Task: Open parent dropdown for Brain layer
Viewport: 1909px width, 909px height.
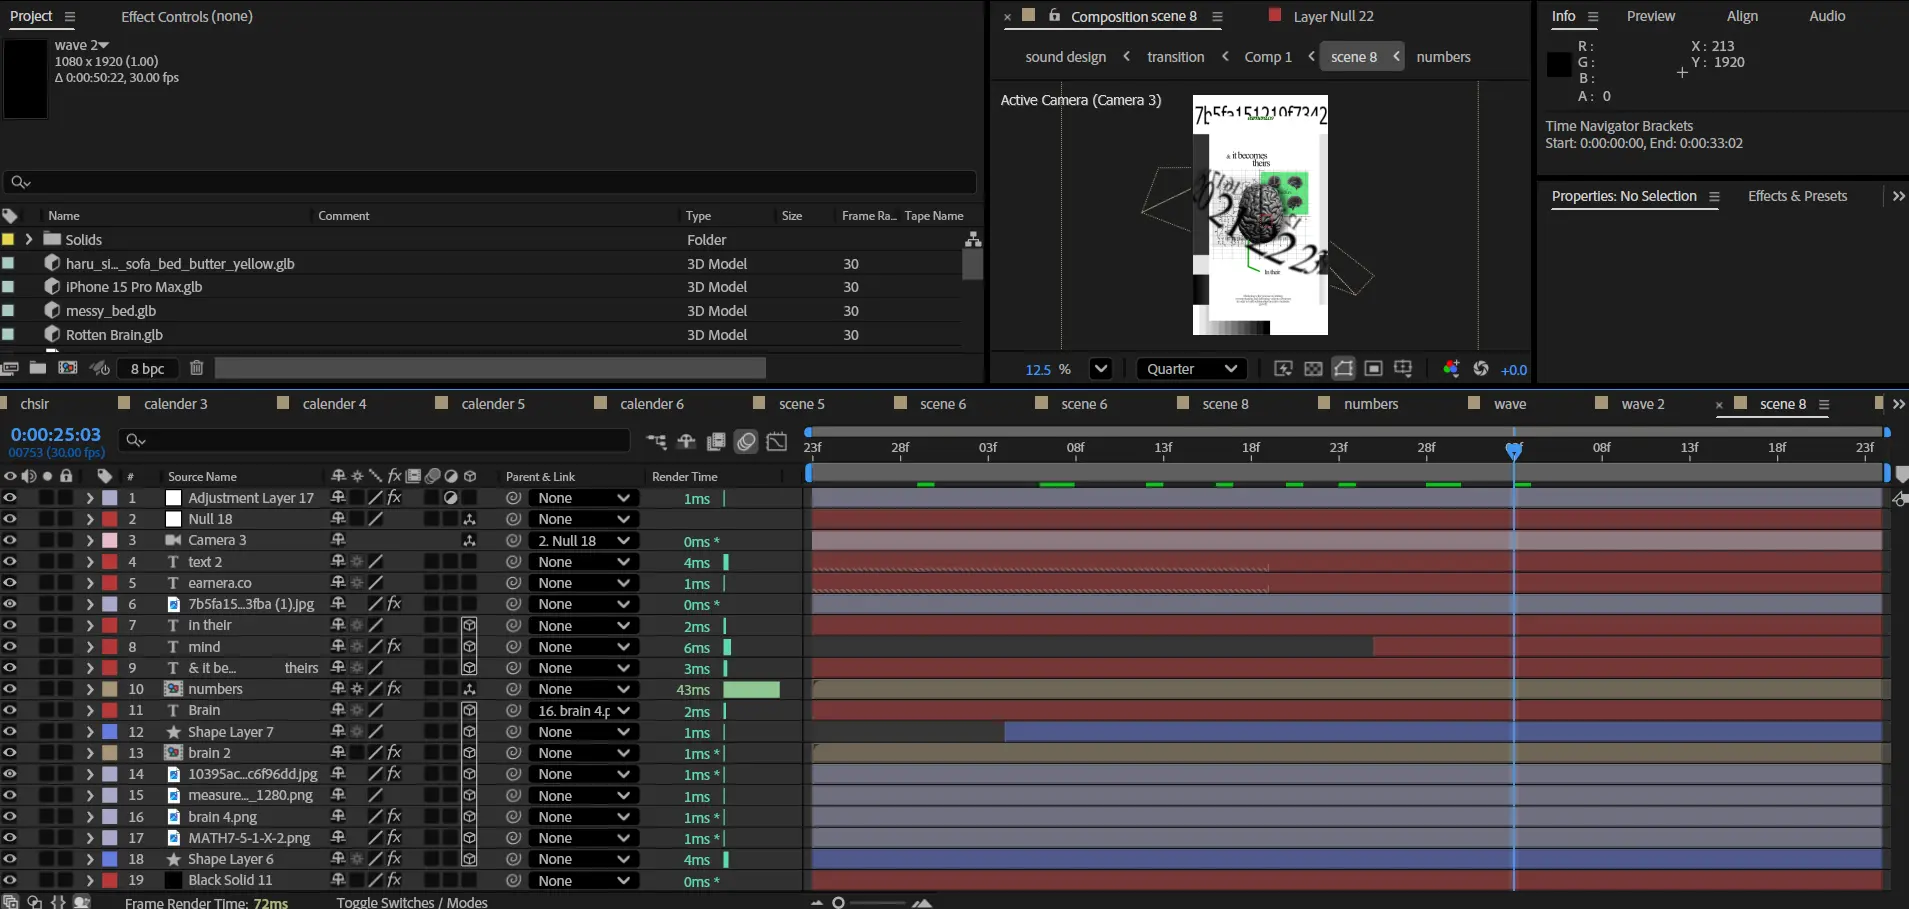Action: [584, 711]
